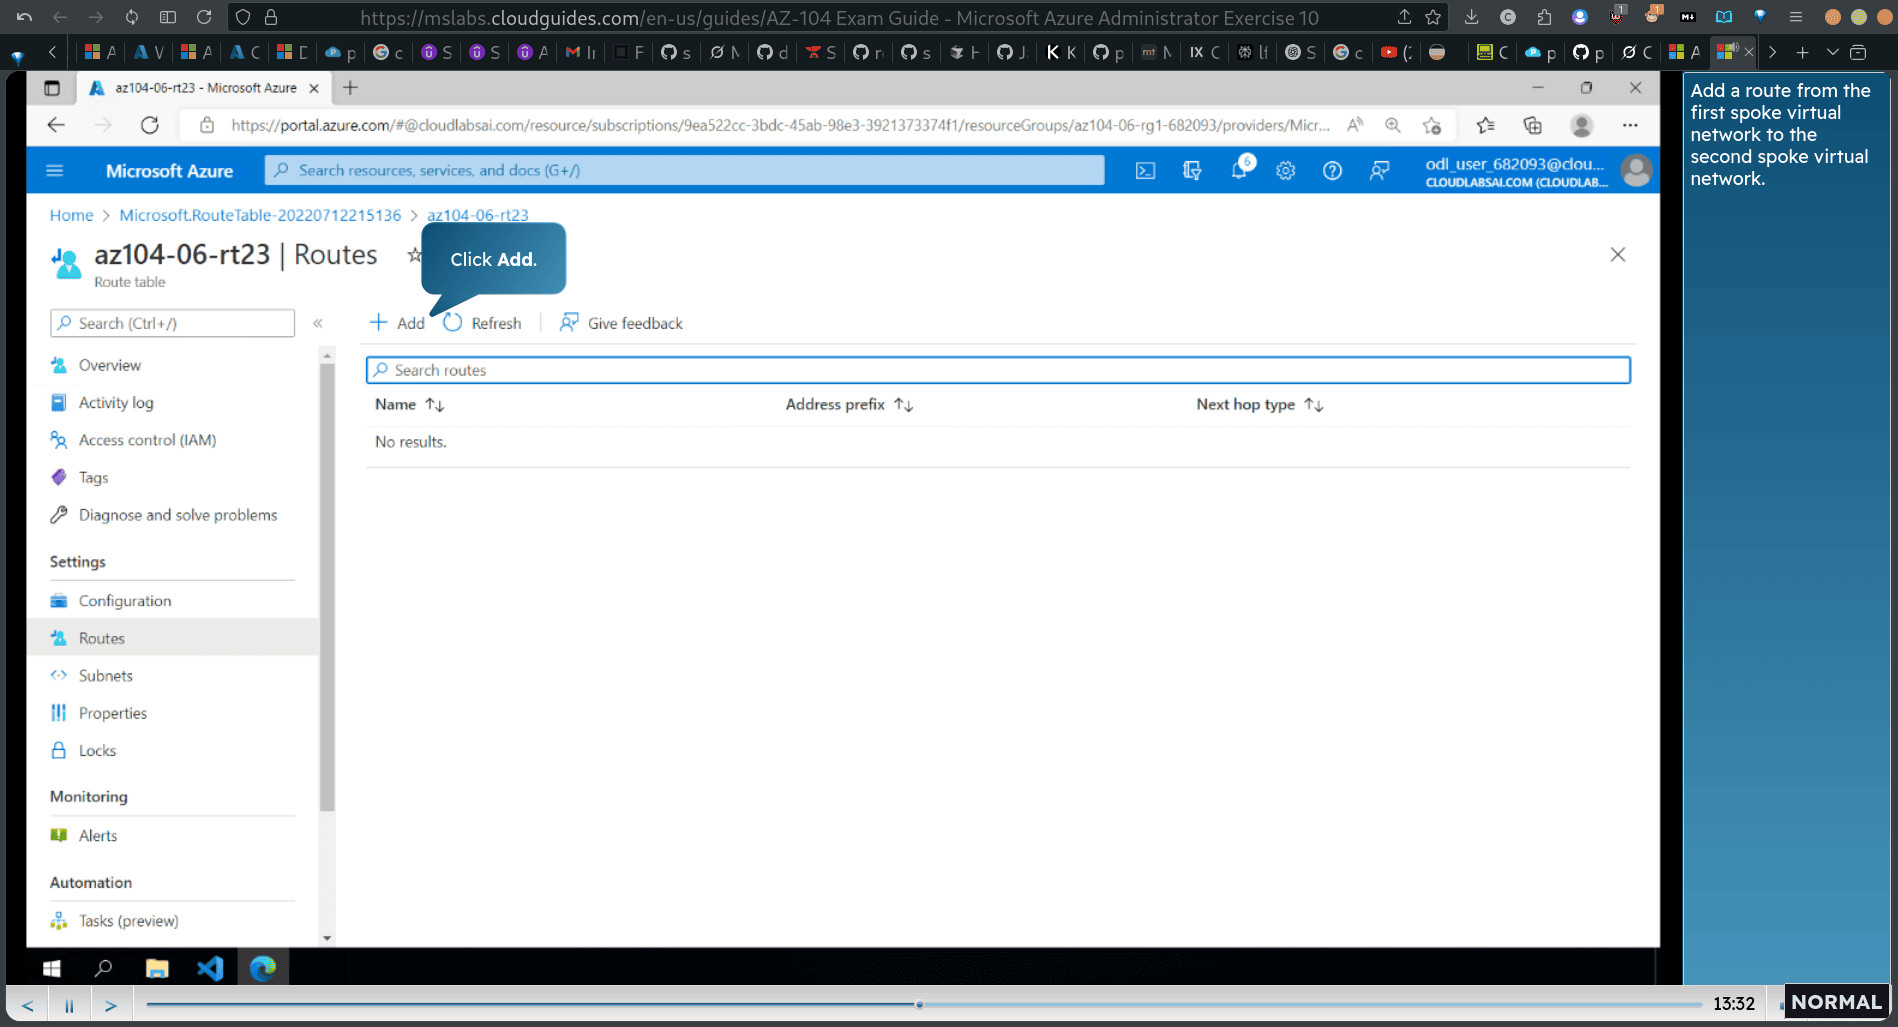Image resolution: width=1898 pixels, height=1027 pixels.
Task: Open Access control (IAM)
Action: (147, 440)
